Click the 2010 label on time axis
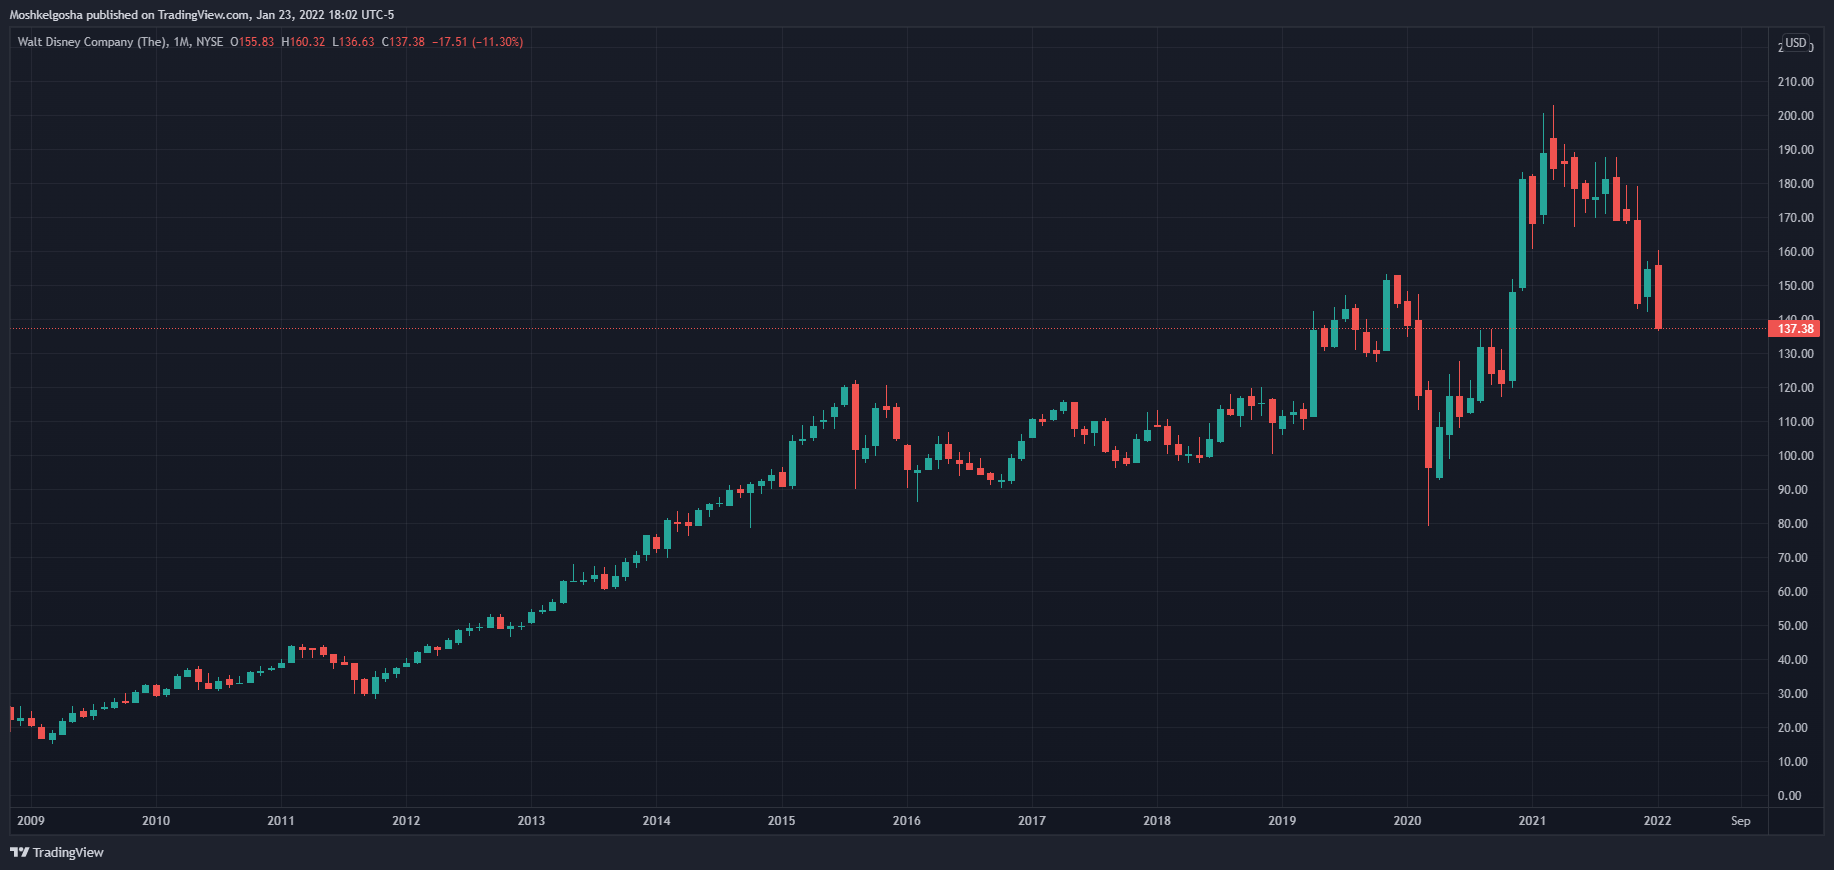 point(156,821)
